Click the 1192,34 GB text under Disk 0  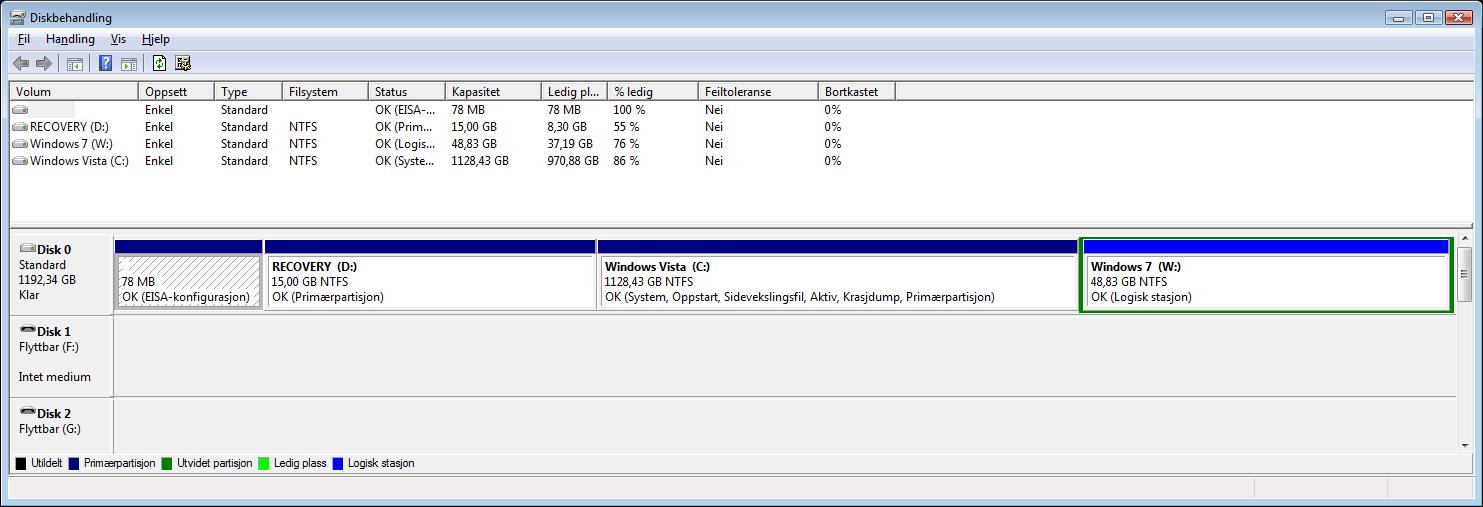(47, 280)
